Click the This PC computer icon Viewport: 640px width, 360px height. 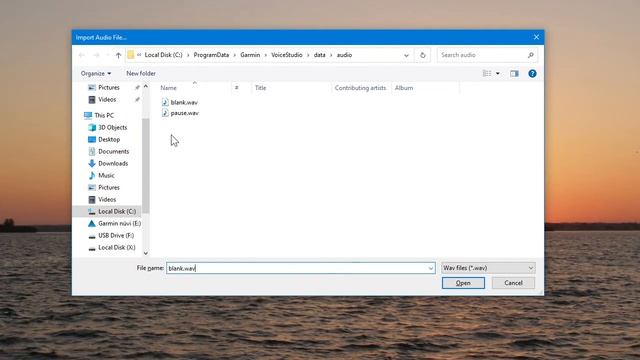coord(88,116)
